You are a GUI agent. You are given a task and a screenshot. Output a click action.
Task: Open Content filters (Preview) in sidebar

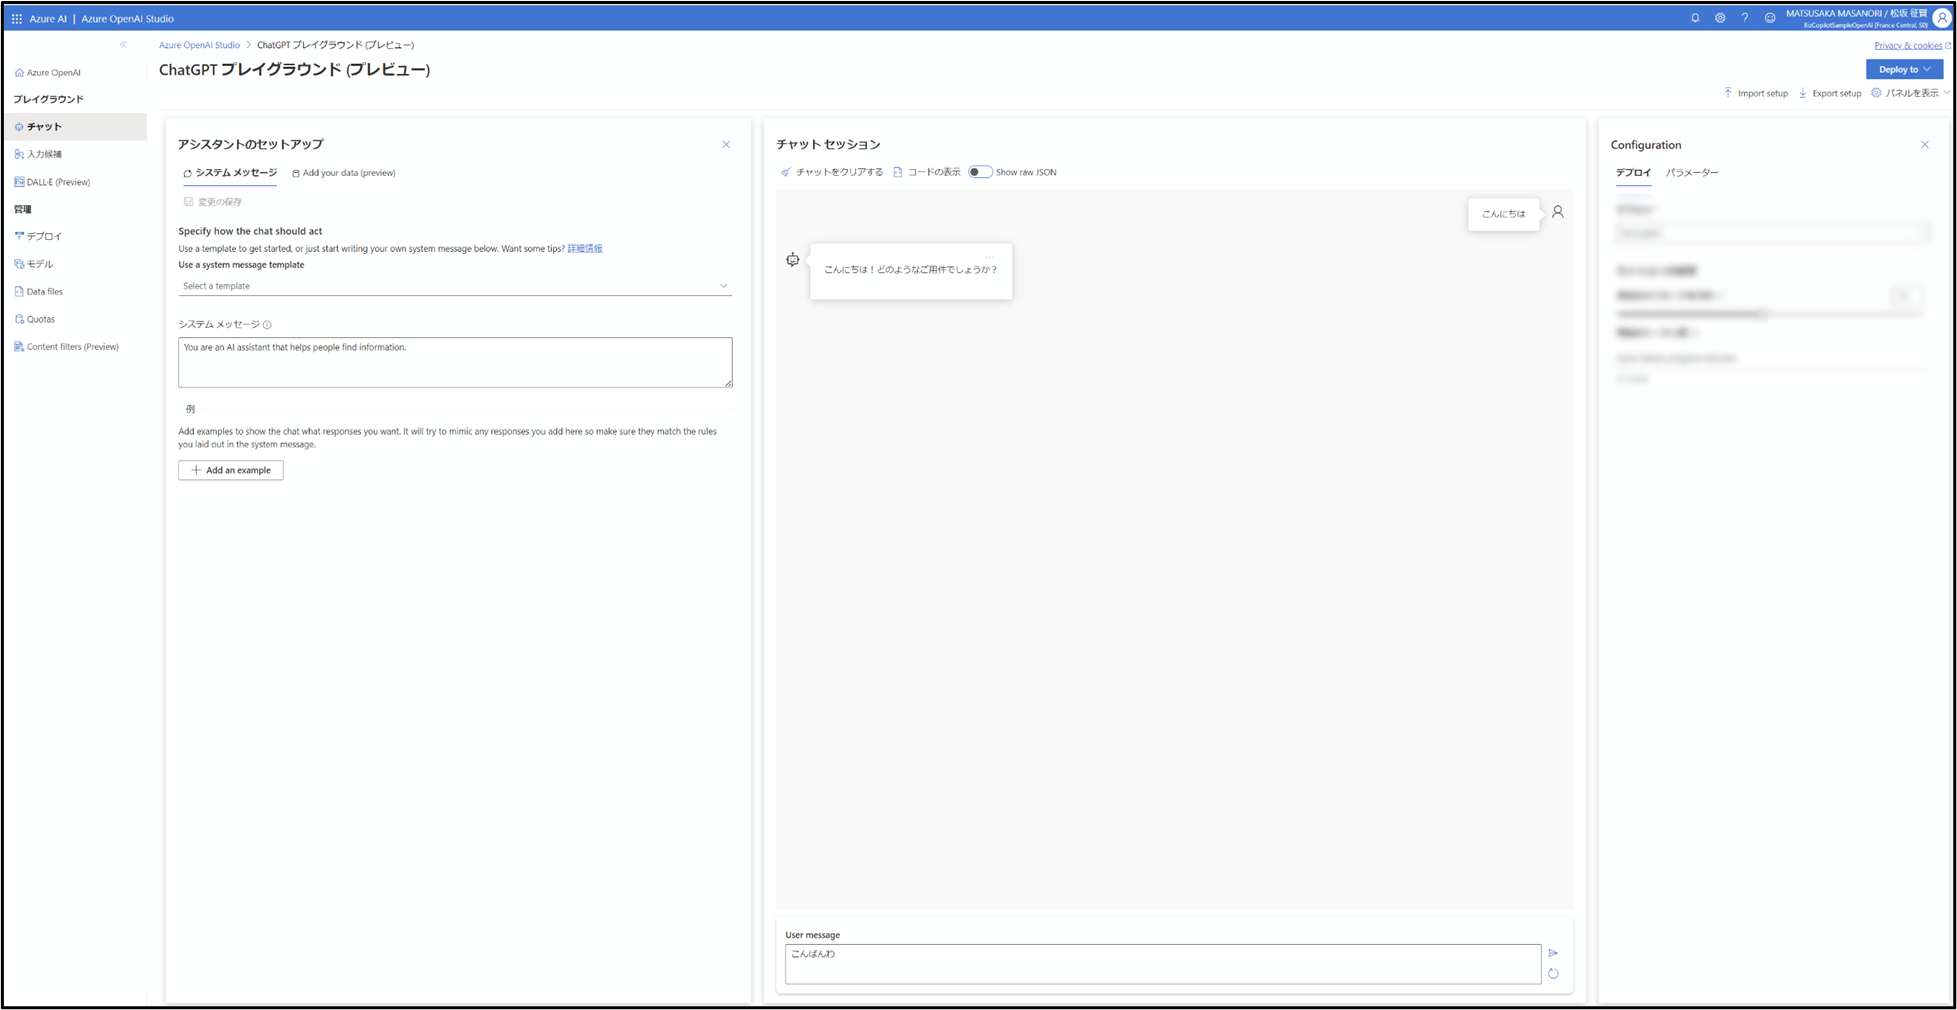pyautogui.click(x=66, y=347)
